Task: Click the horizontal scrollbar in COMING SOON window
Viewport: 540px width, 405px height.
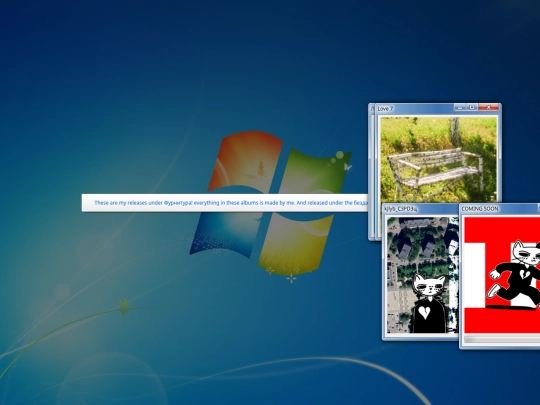Action: [502, 340]
